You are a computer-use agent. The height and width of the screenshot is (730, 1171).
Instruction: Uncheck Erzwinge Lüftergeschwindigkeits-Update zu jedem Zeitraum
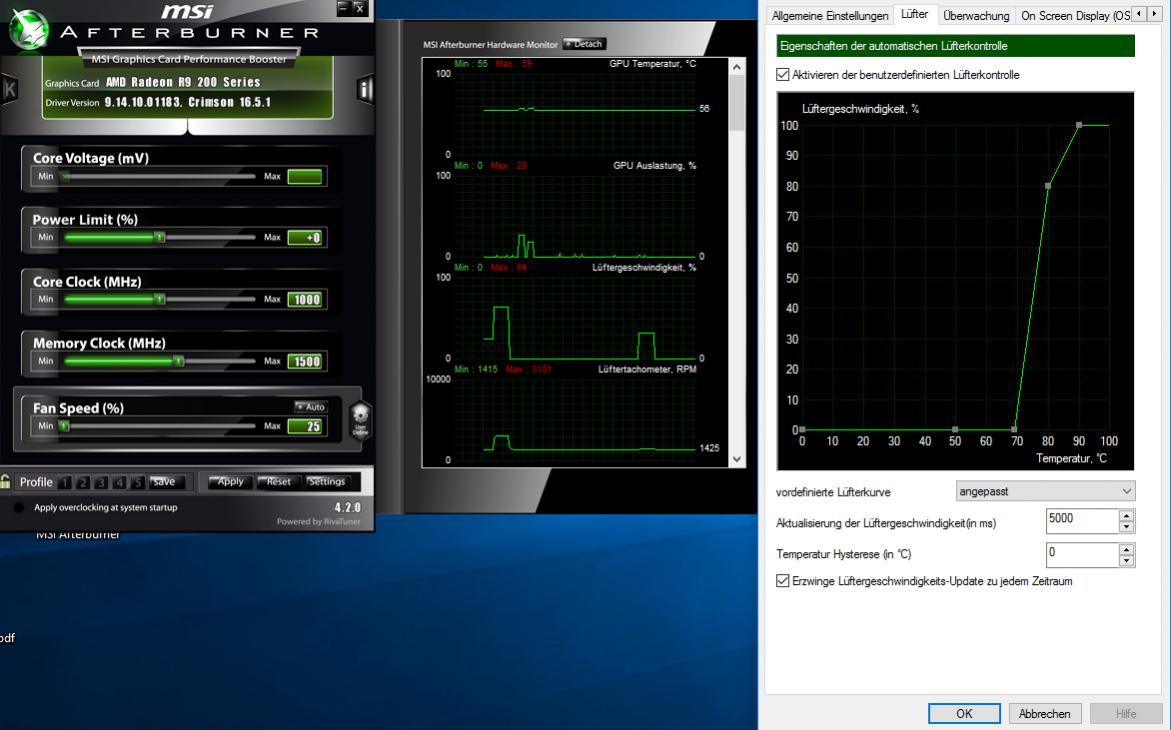783,581
